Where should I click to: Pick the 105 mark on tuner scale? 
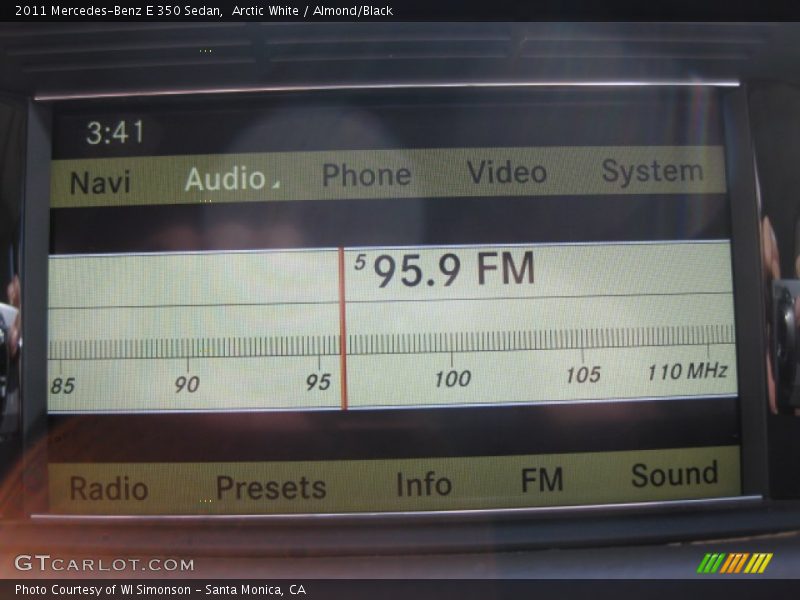point(583,375)
